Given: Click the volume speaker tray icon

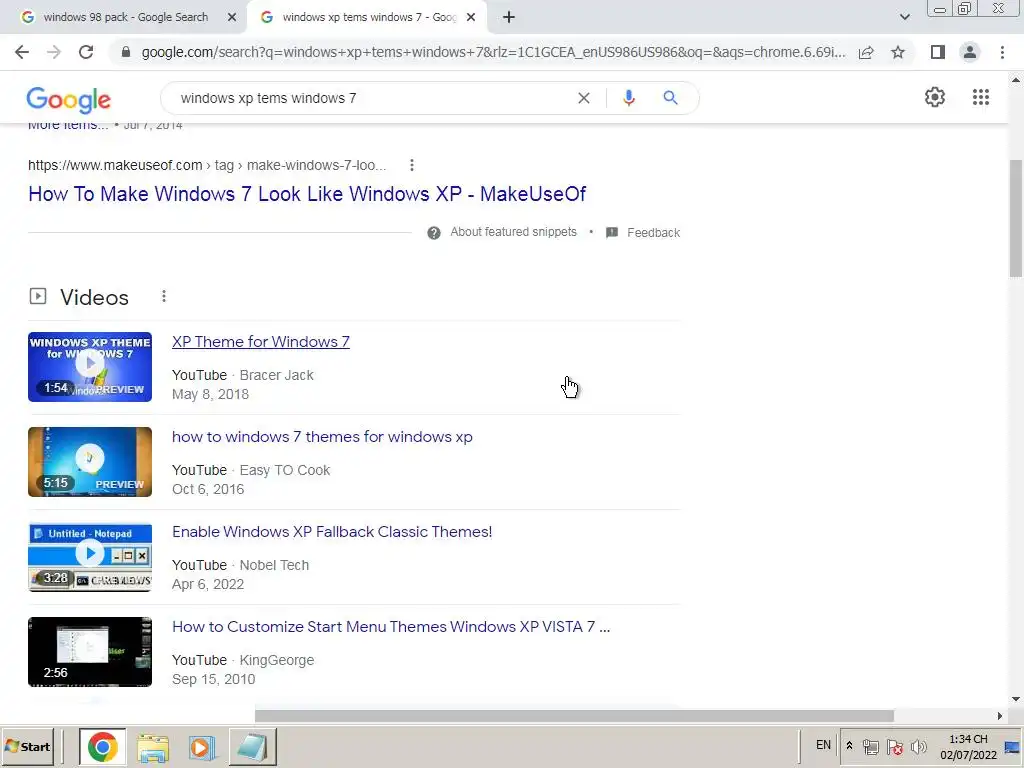Looking at the screenshot, I should click(x=919, y=746).
